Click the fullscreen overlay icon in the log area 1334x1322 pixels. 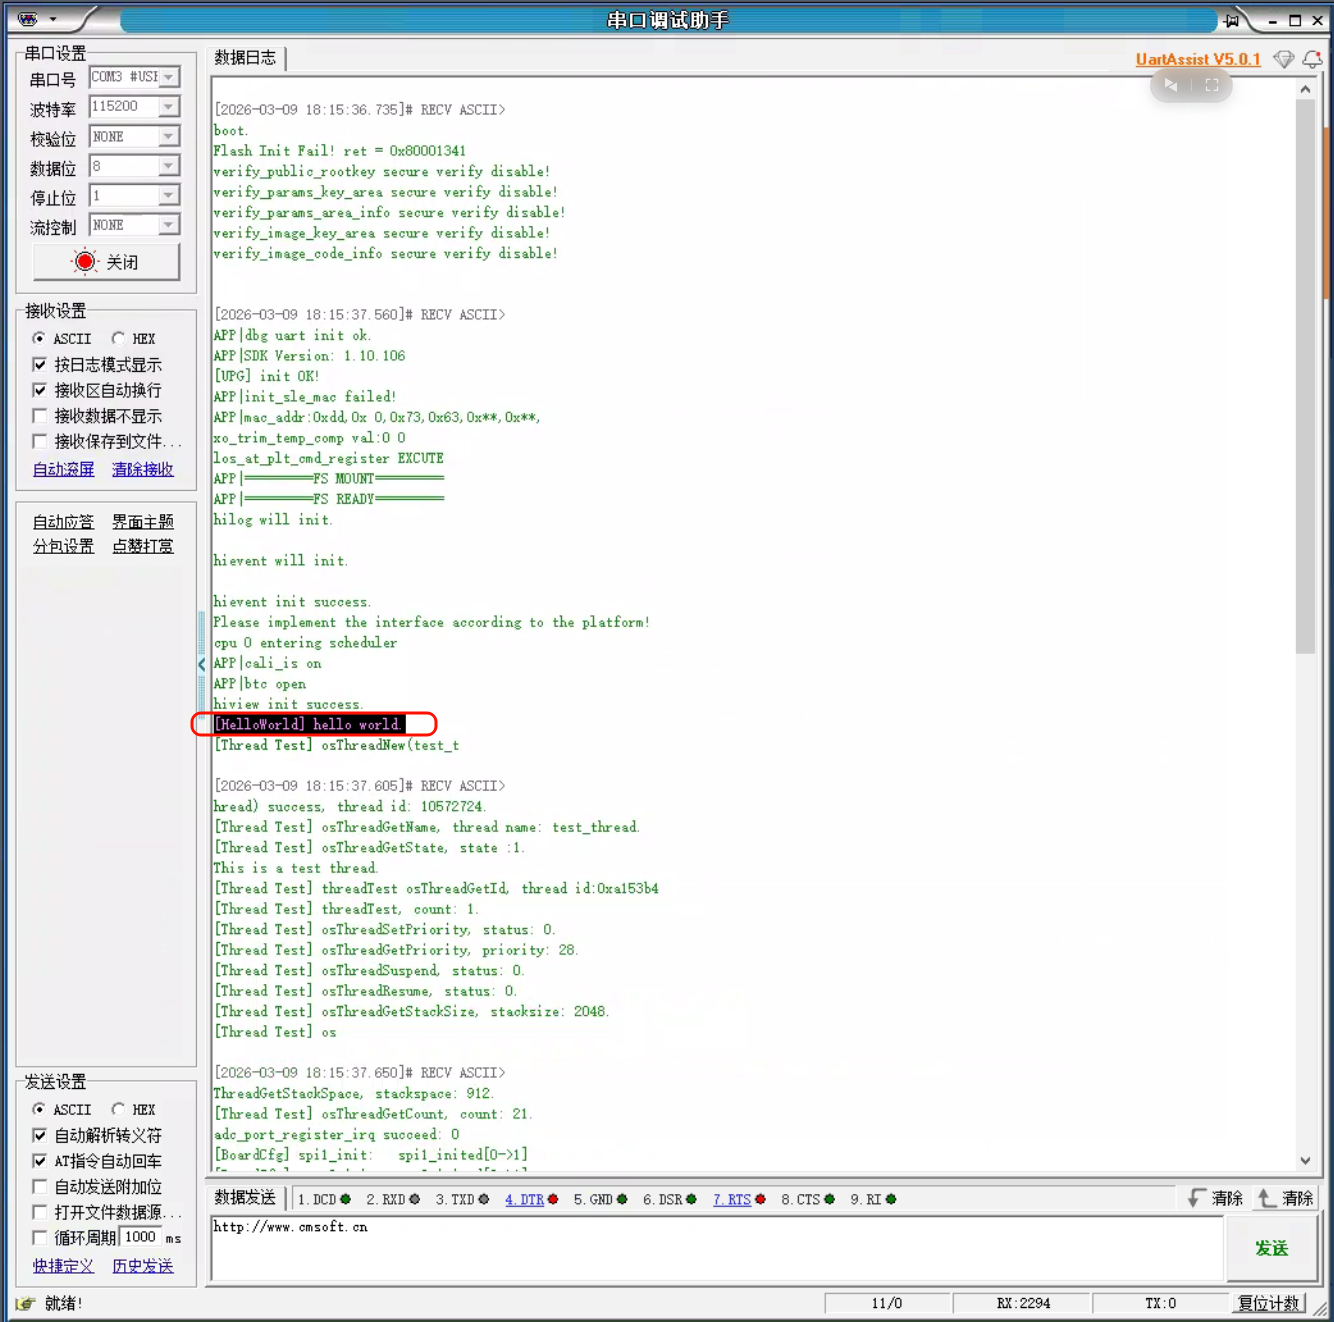click(x=1212, y=85)
